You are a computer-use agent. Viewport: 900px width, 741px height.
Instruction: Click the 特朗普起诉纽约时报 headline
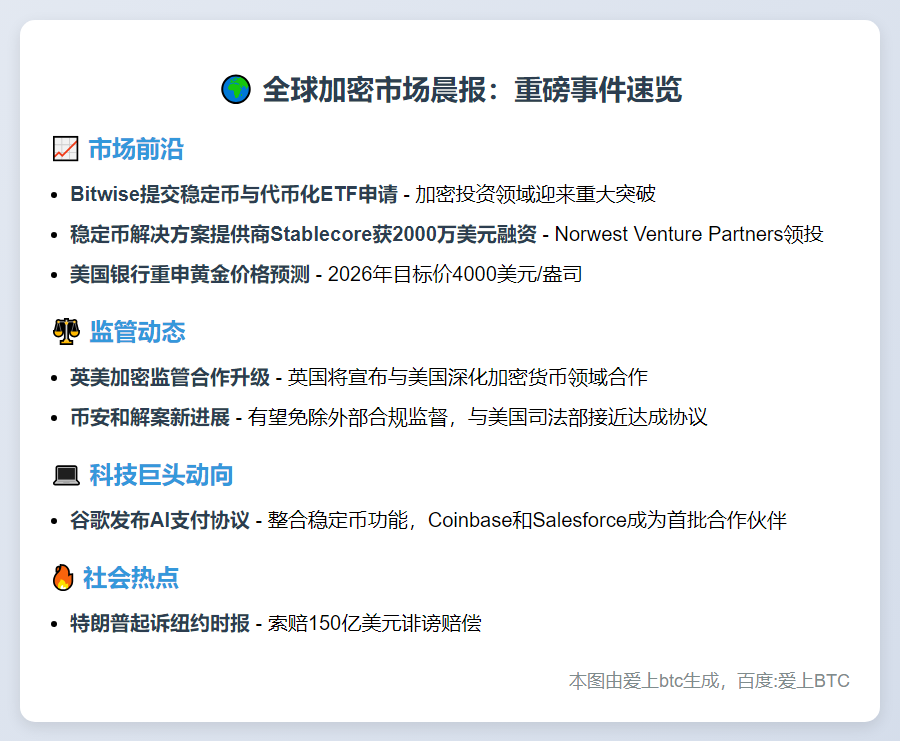(160, 623)
